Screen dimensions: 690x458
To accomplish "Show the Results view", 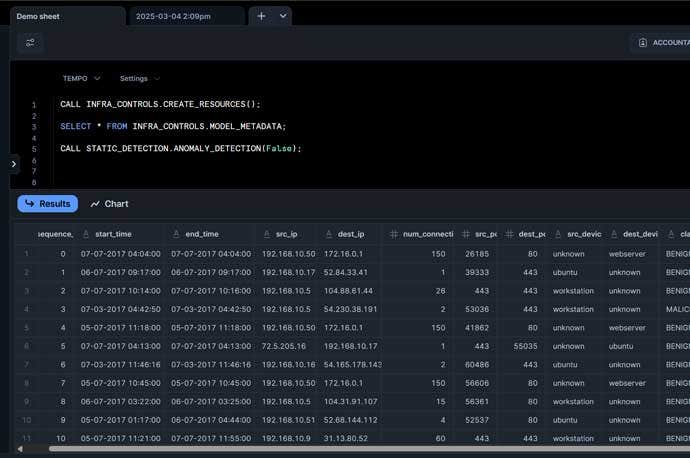I will pos(47,204).
